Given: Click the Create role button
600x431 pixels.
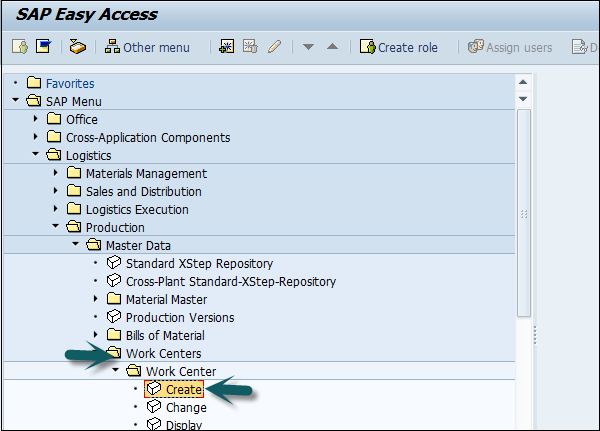Looking at the screenshot, I should [400, 47].
